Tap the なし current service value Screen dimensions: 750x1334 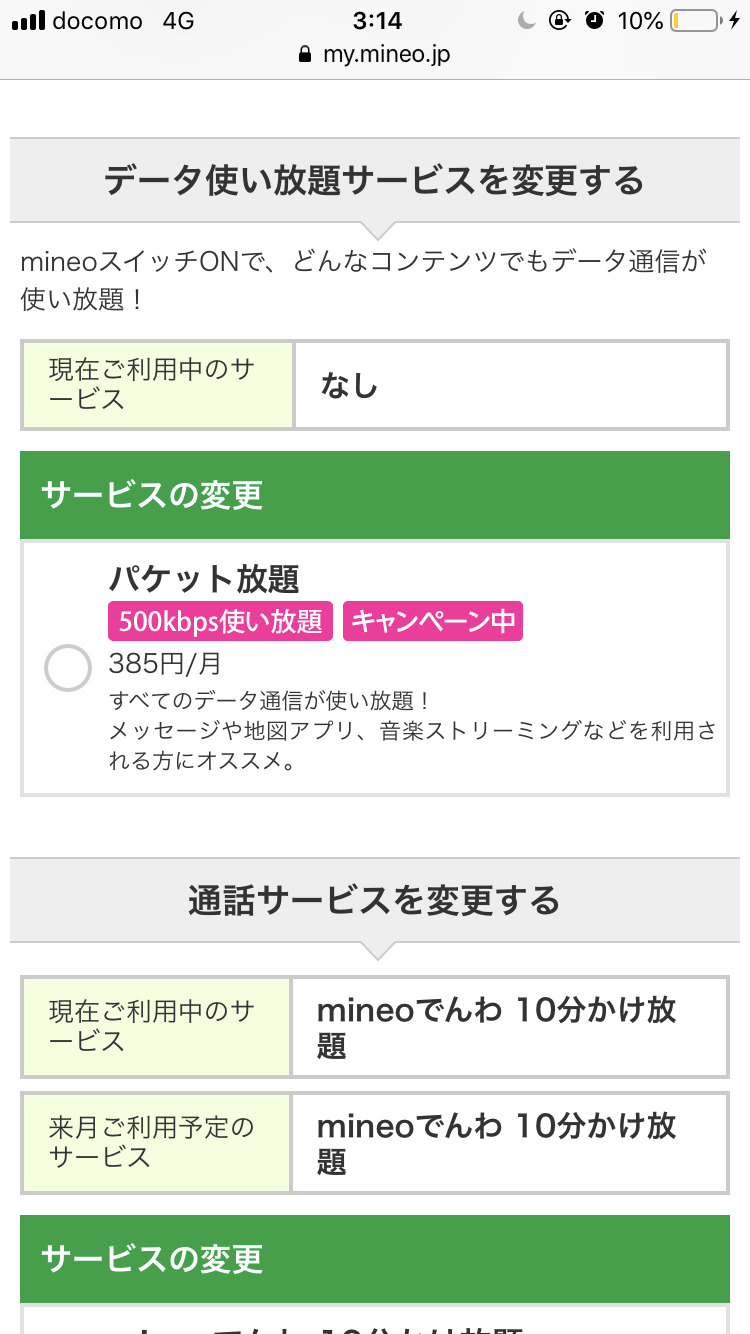coord(349,385)
